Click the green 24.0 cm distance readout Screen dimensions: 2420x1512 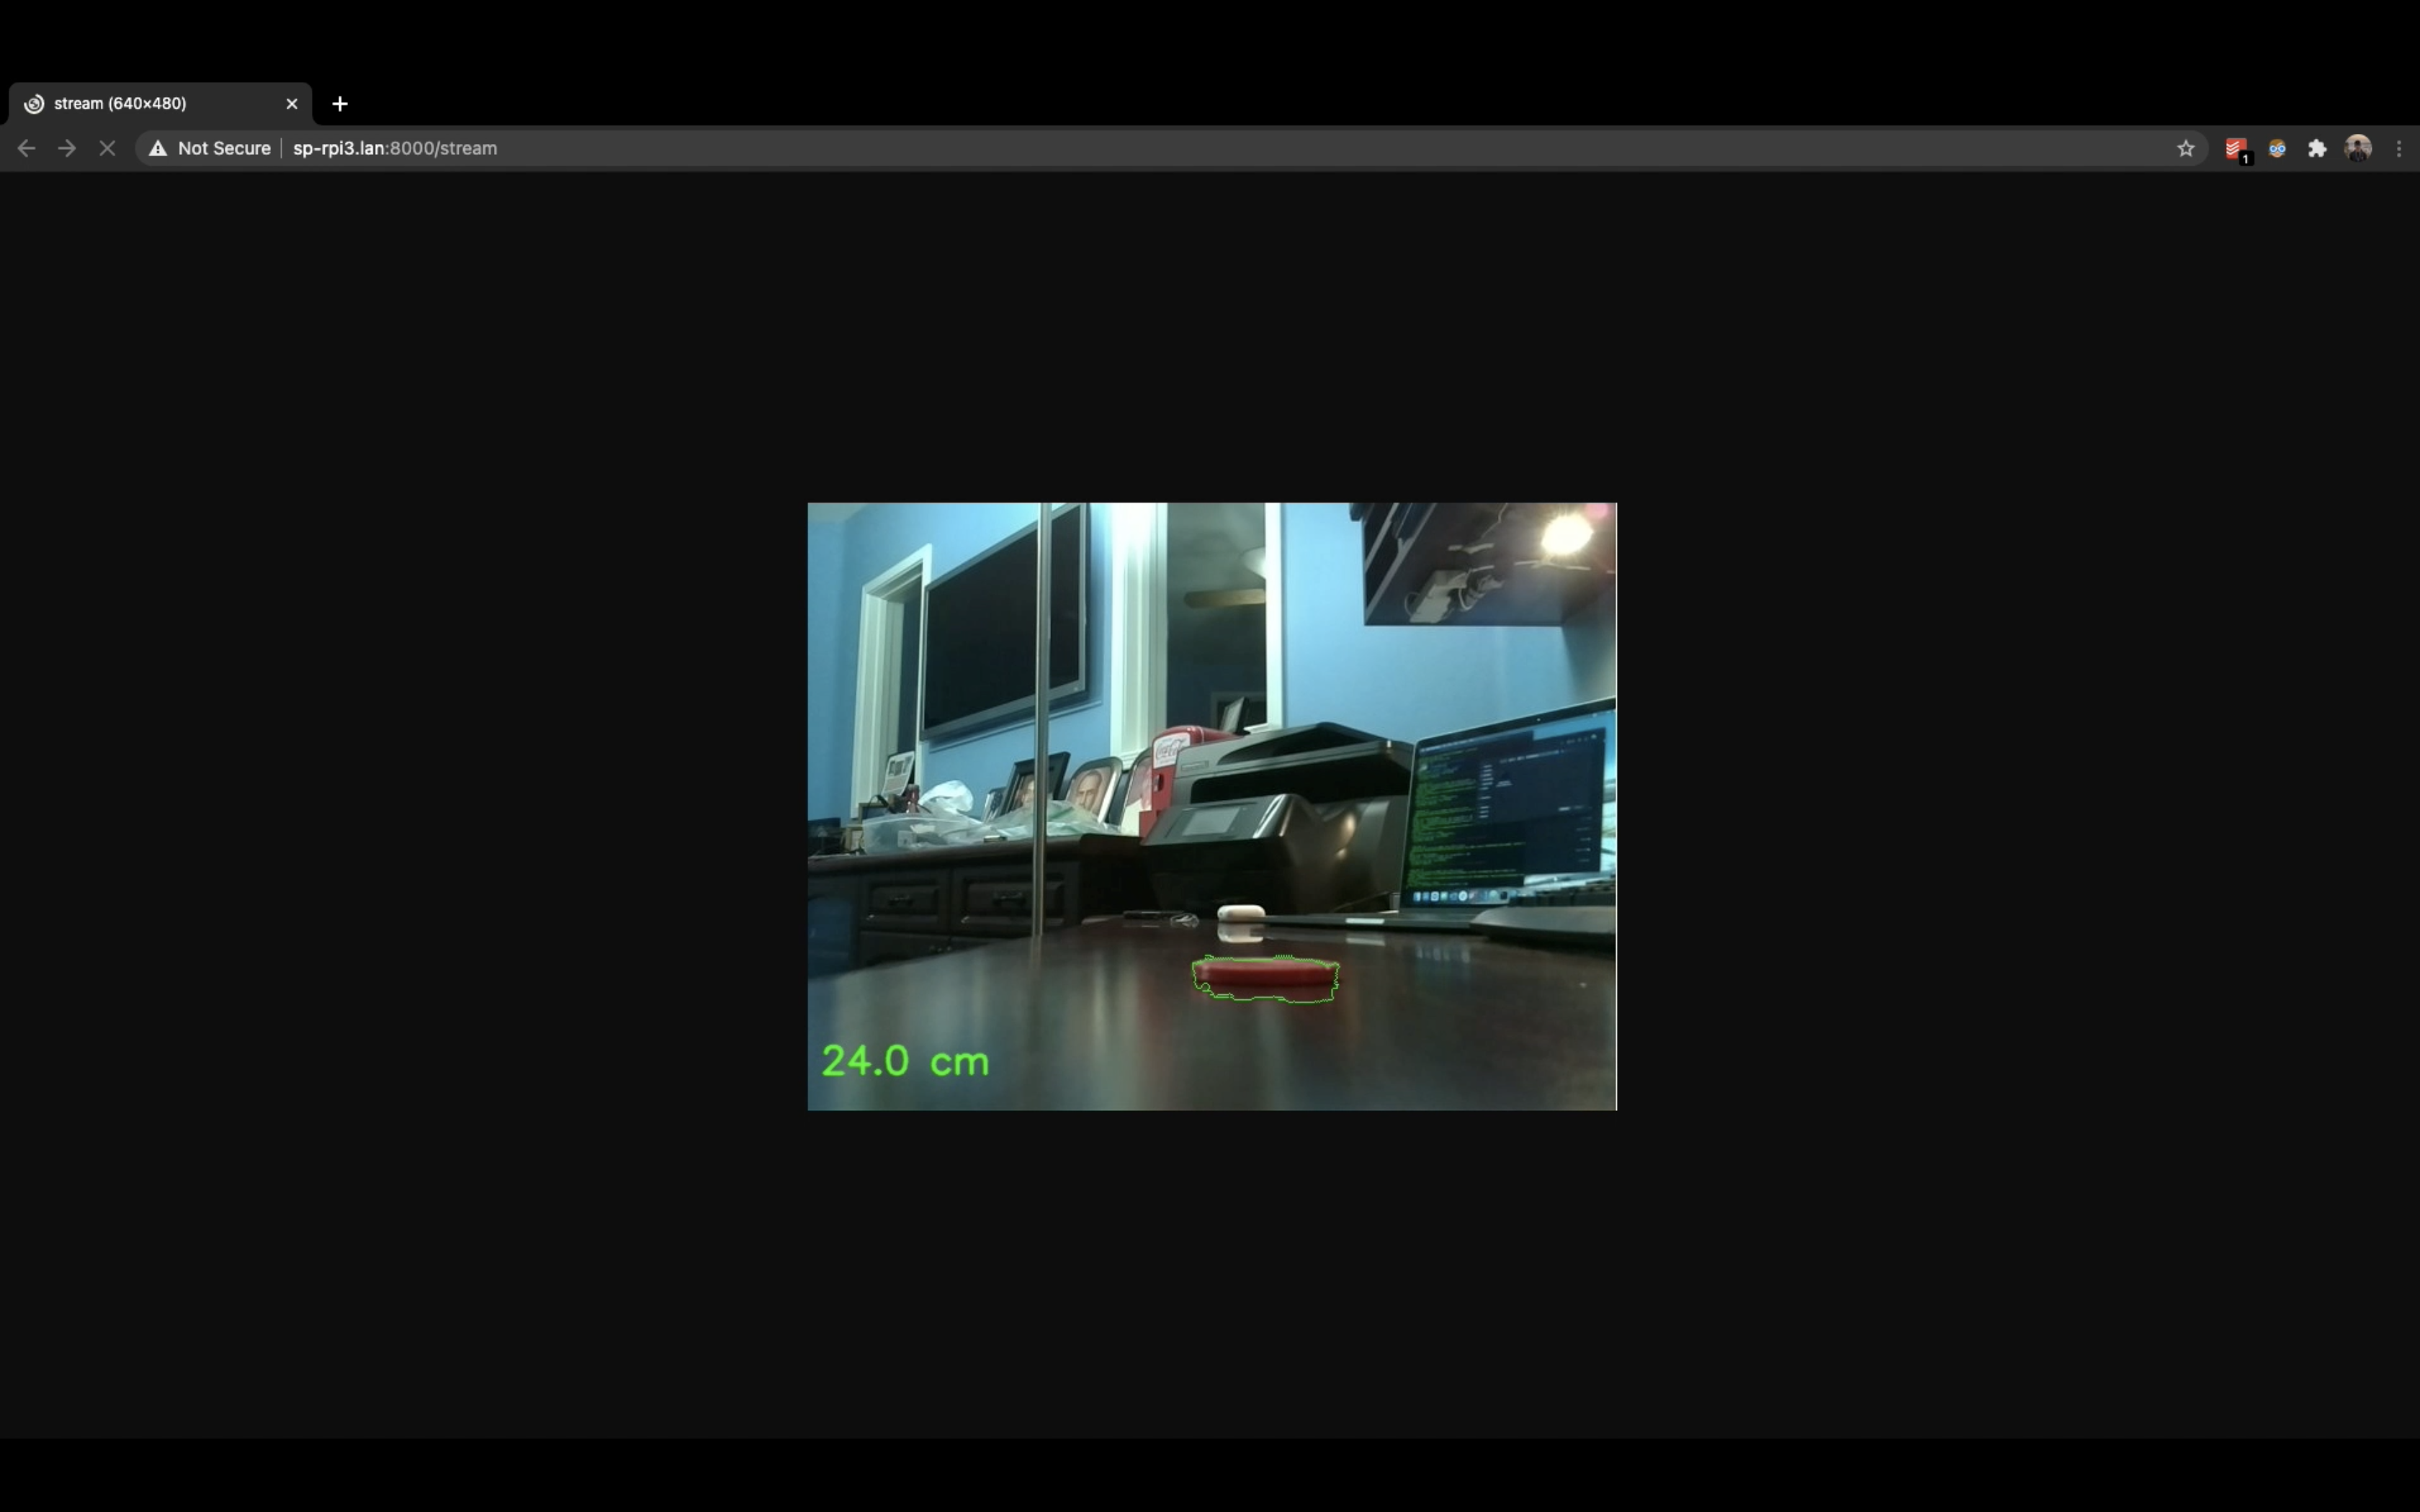(905, 1061)
